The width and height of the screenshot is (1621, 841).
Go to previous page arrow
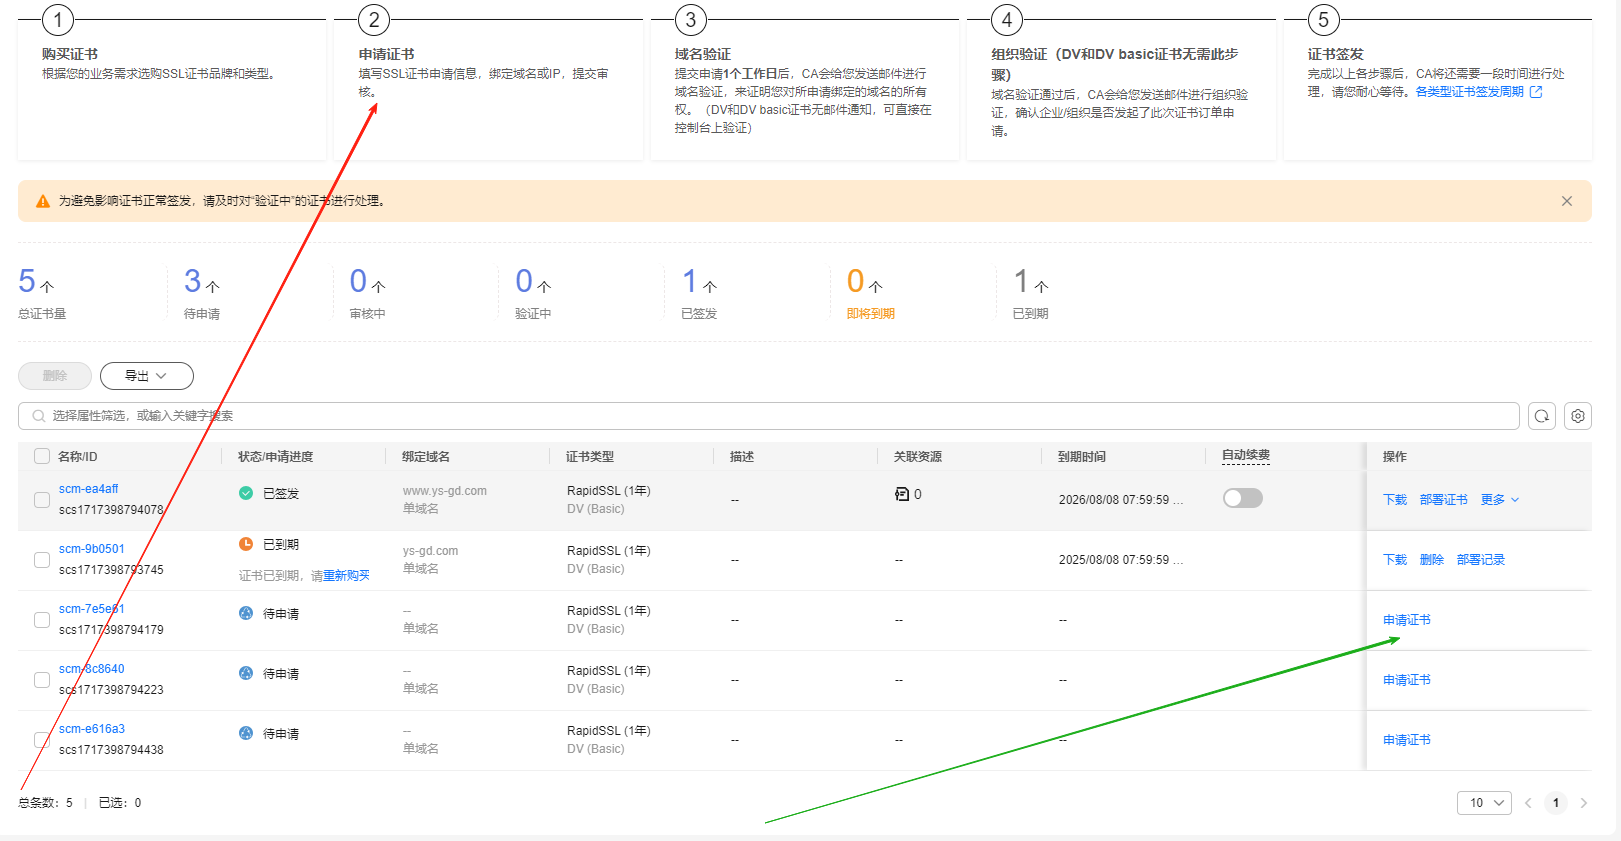pos(1528,803)
